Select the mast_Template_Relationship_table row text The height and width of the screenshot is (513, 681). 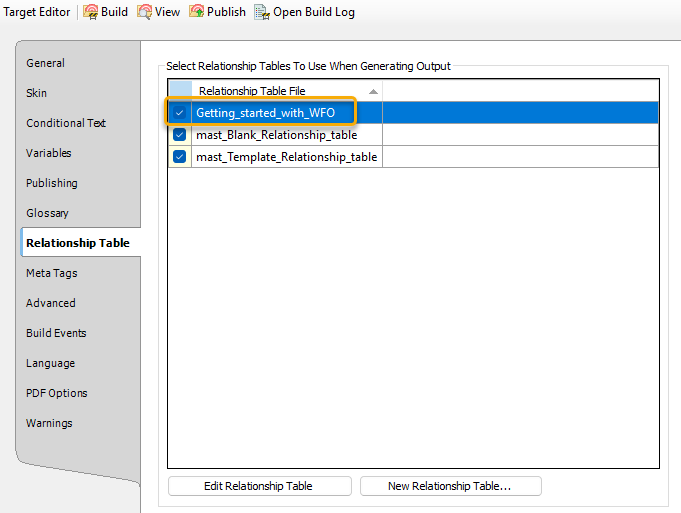point(287,156)
